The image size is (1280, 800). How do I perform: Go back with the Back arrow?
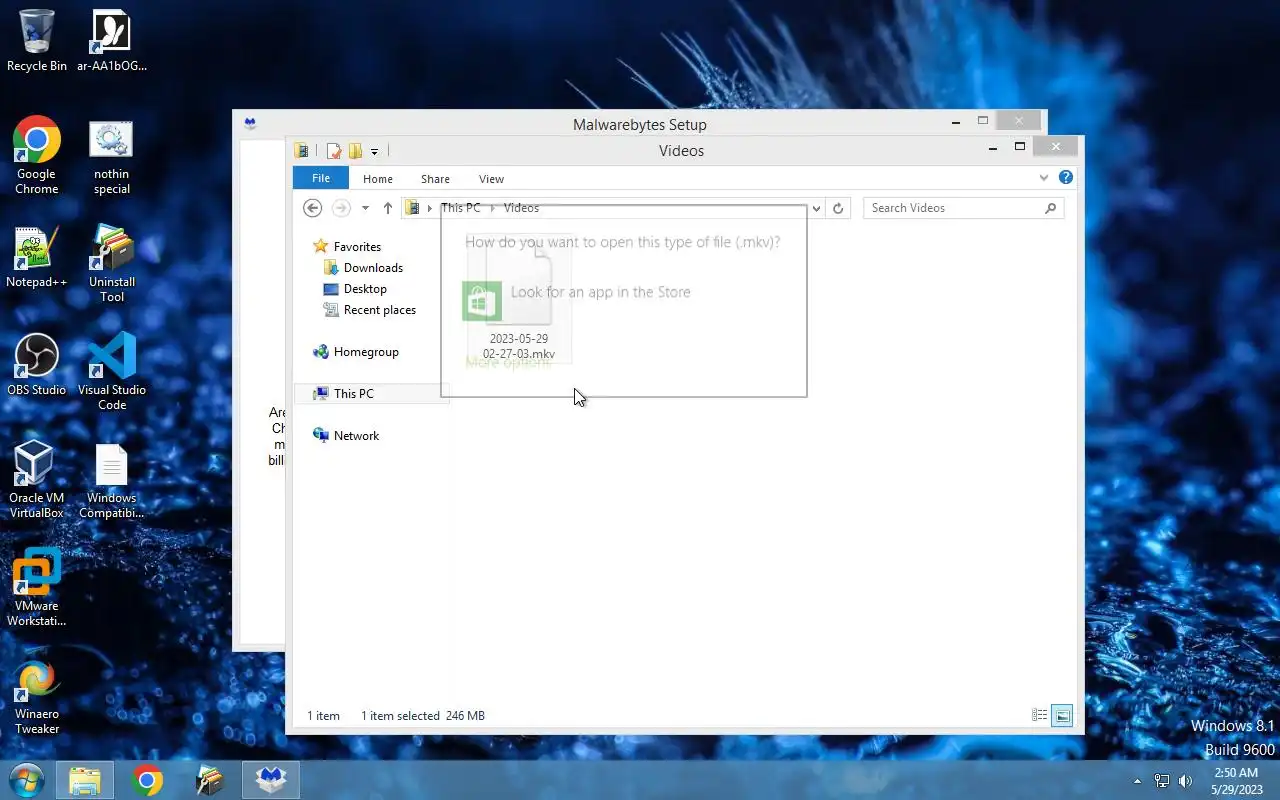coord(312,208)
